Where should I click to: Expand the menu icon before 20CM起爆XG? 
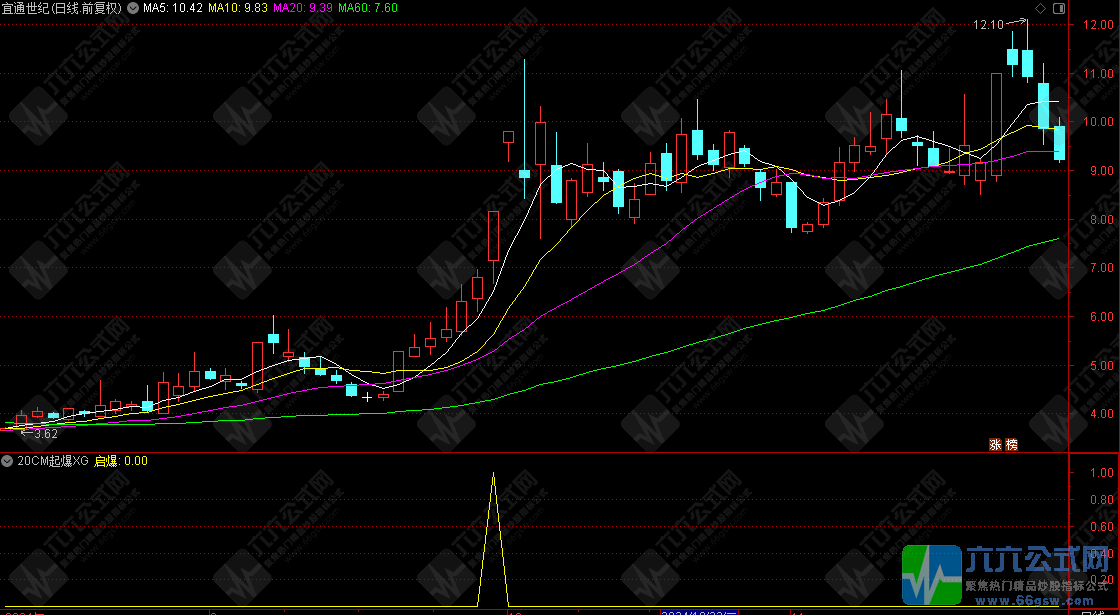pos(8,461)
